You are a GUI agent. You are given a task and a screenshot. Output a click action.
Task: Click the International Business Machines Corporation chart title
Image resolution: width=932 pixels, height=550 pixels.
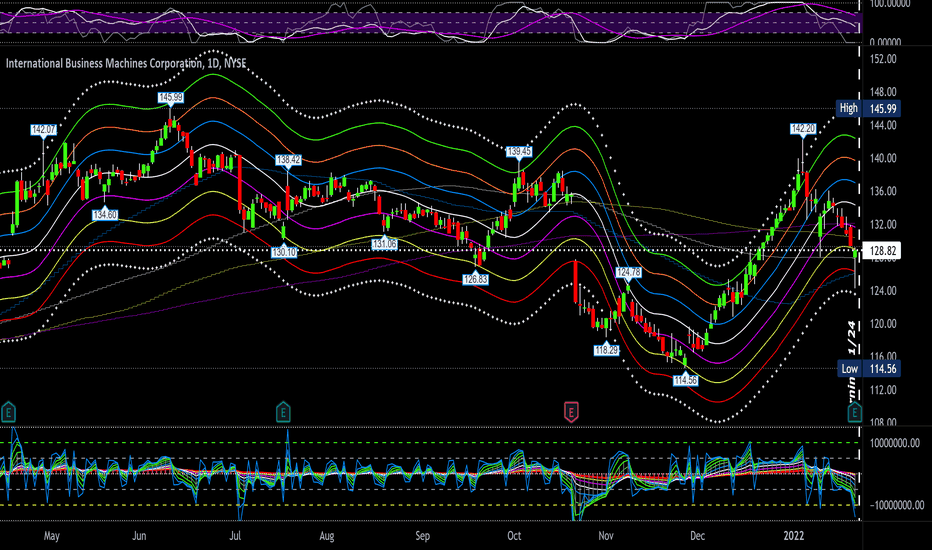click(x=126, y=63)
